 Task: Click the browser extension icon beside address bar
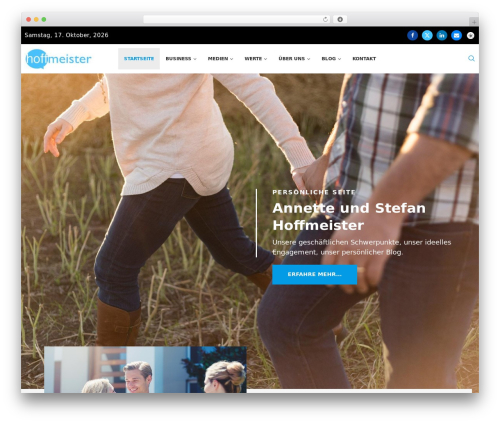340,20
